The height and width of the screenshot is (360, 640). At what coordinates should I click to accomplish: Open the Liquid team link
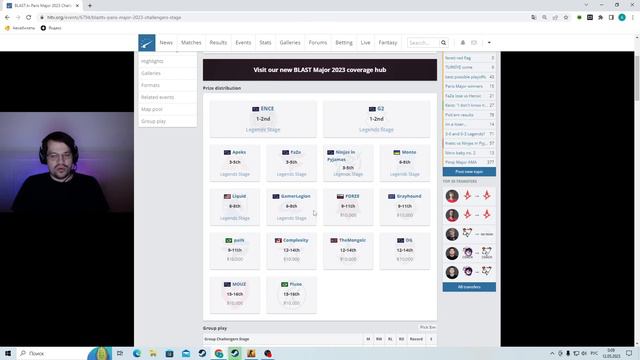239,196
